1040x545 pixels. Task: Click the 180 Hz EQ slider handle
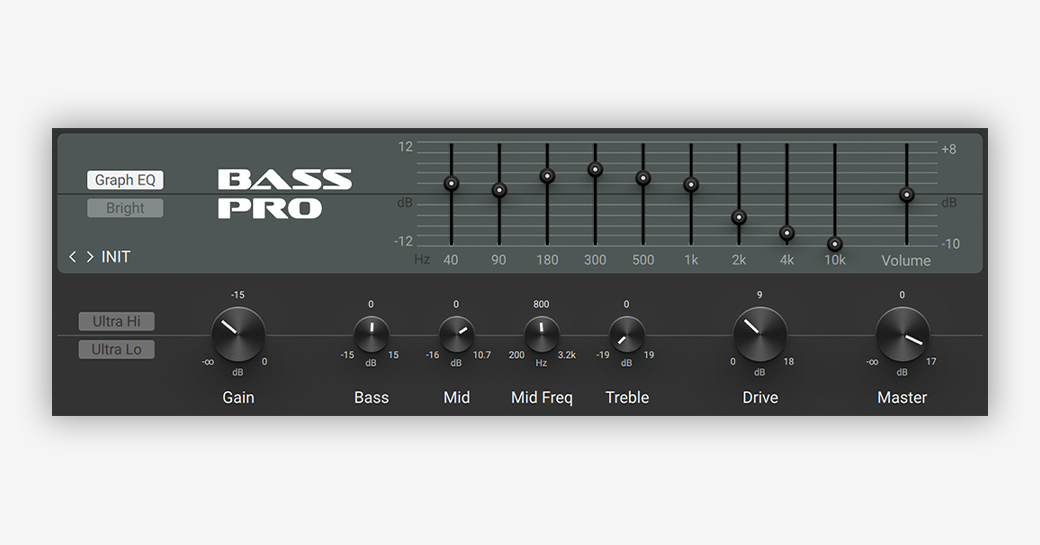[547, 176]
